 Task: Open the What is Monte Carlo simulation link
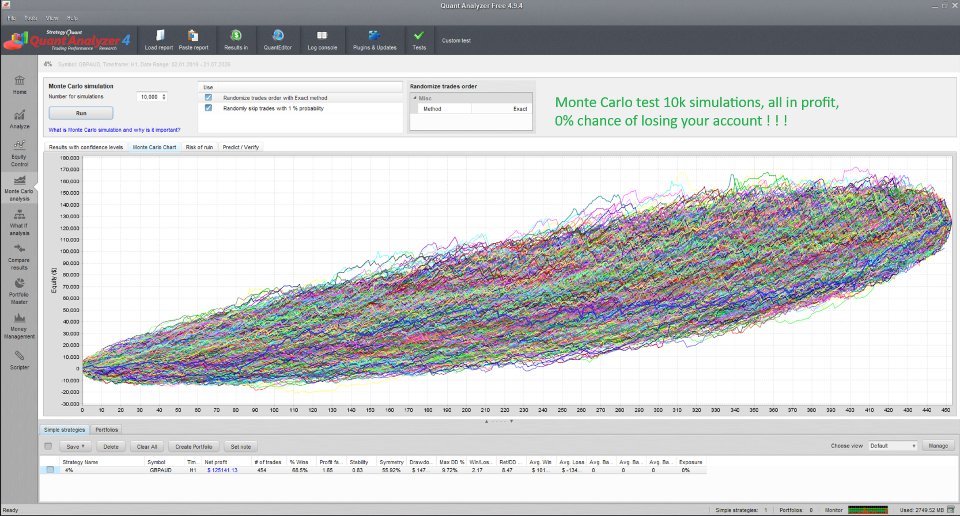coord(114,130)
